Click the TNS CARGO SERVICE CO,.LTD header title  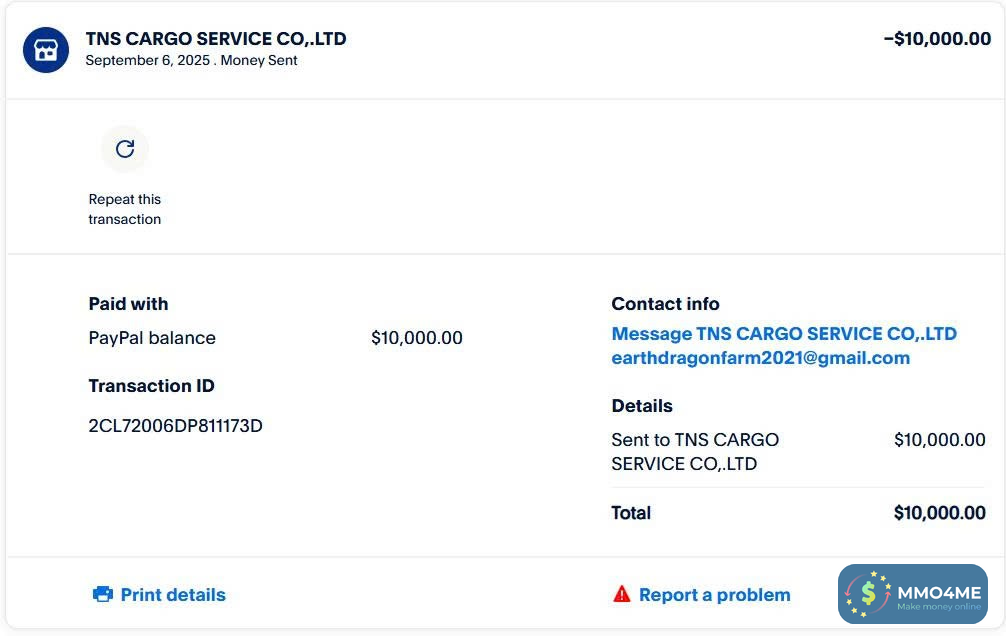pyautogui.click(x=216, y=39)
